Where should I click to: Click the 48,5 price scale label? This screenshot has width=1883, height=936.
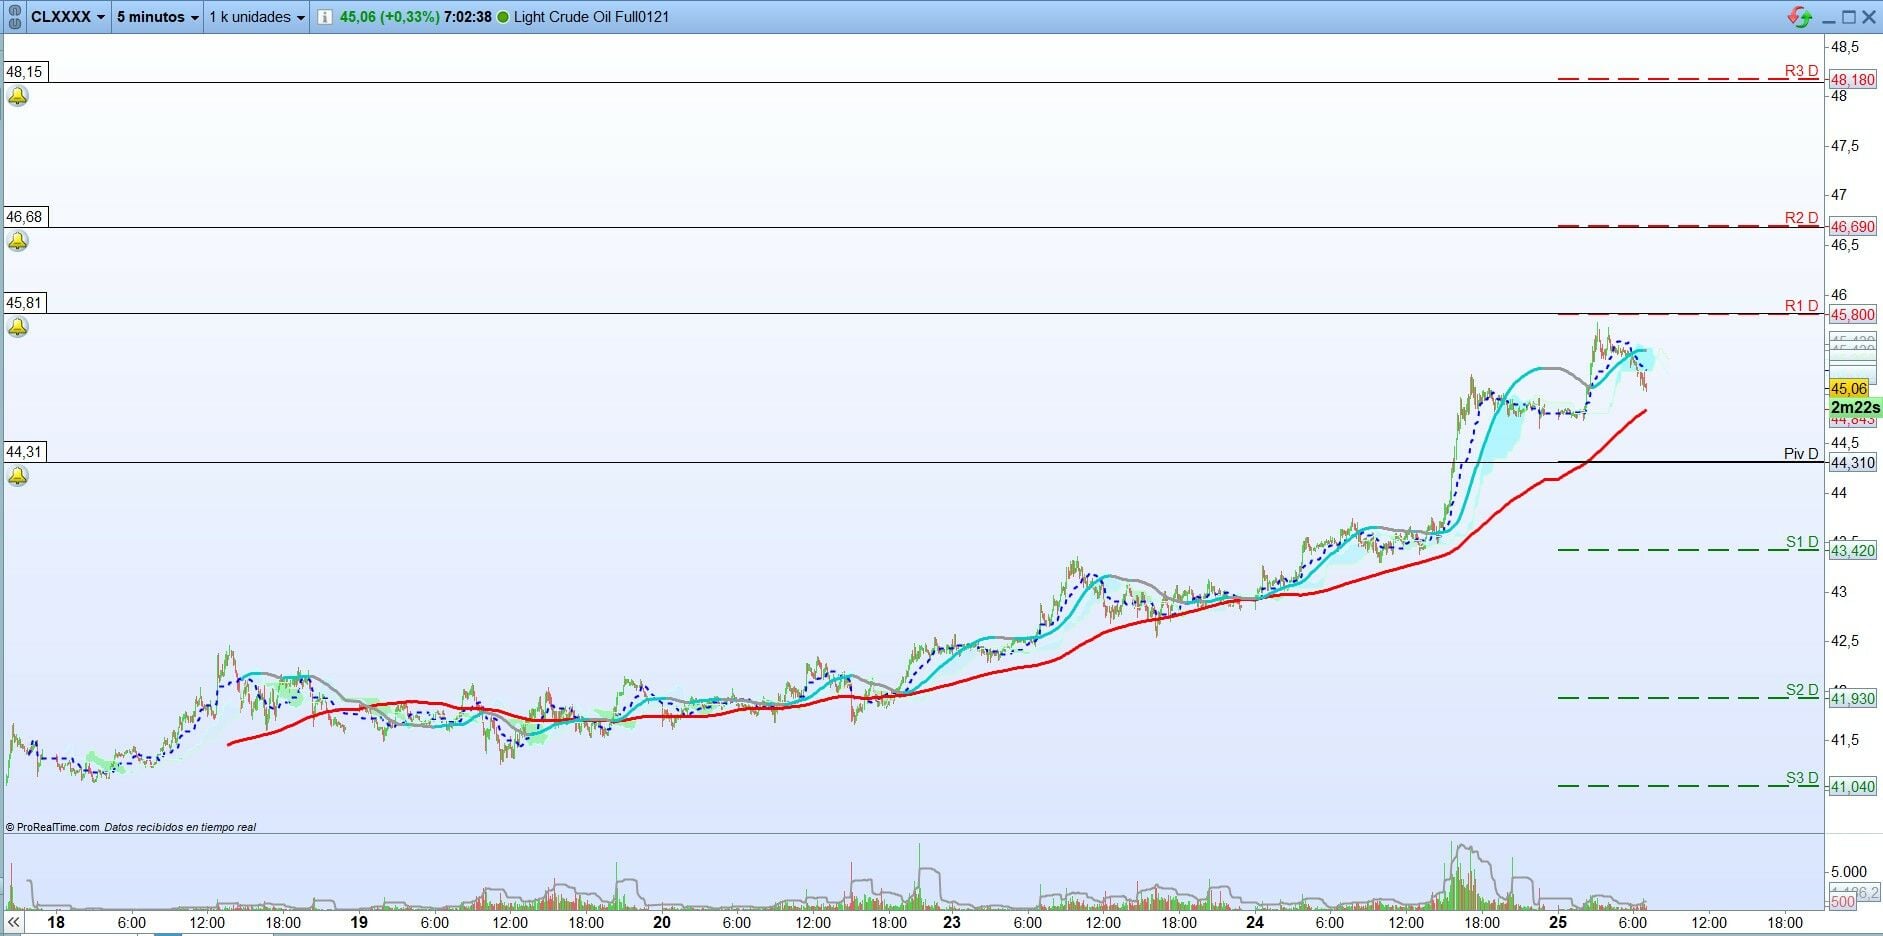point(1845,47)
